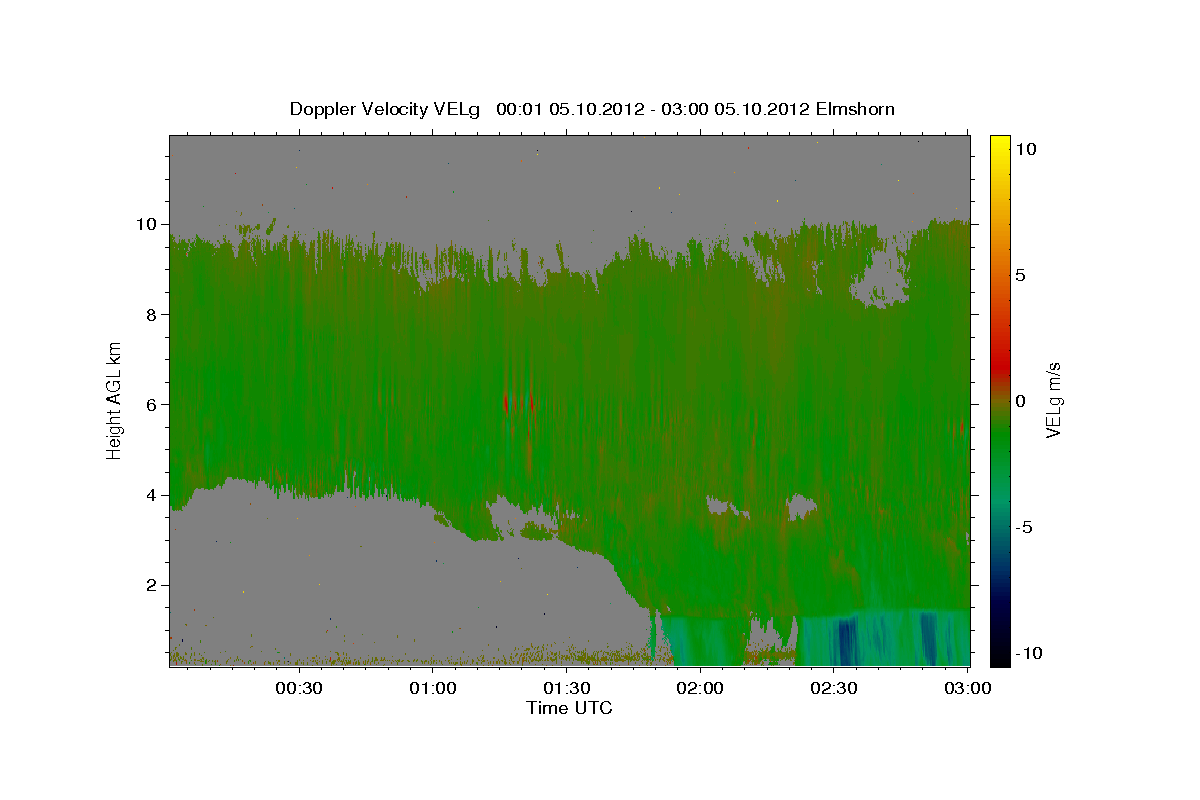The width and height of the screenshot is (1200, 800).
Task: Click the height tick label 4
Action: tap(154, 495)
